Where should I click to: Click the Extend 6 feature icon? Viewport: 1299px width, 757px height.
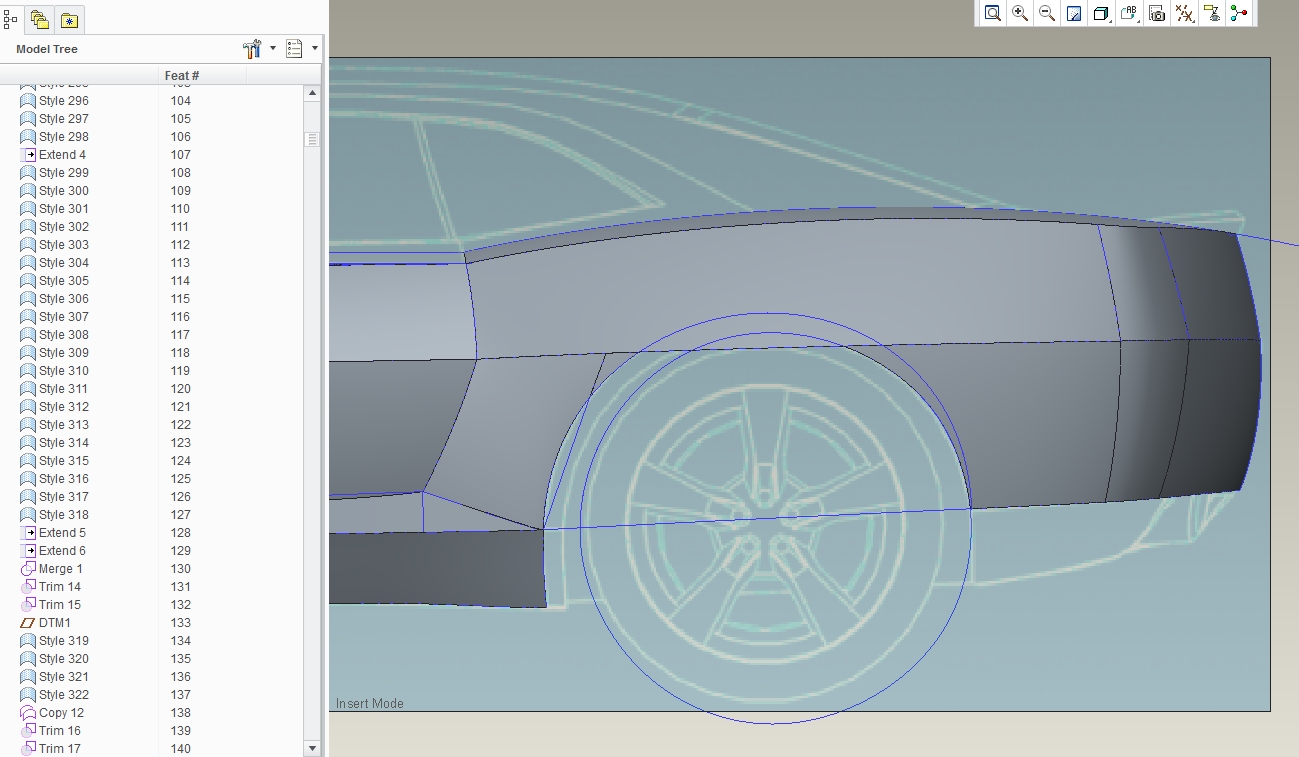point(28,551)
